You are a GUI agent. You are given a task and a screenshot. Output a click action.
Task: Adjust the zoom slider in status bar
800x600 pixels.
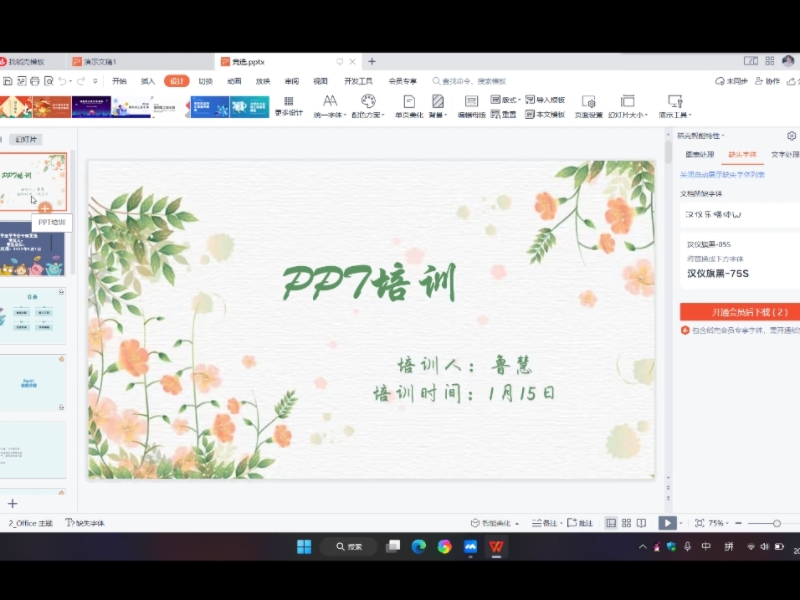[x=777, y=523]
